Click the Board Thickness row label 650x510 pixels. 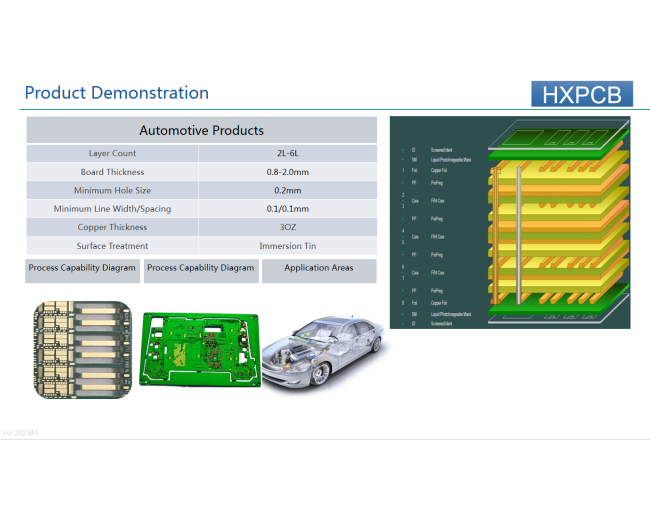click(112, 172)
